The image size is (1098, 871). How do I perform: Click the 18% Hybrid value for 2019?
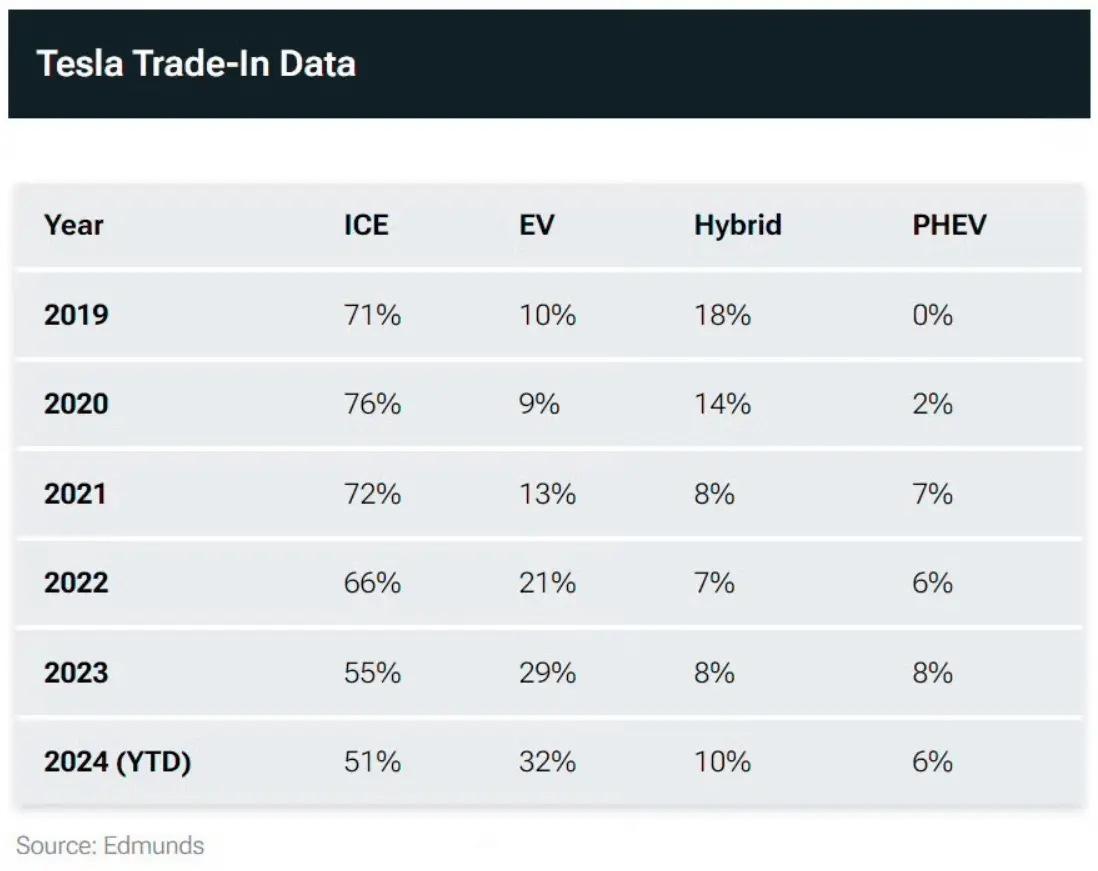click(723, 315)
